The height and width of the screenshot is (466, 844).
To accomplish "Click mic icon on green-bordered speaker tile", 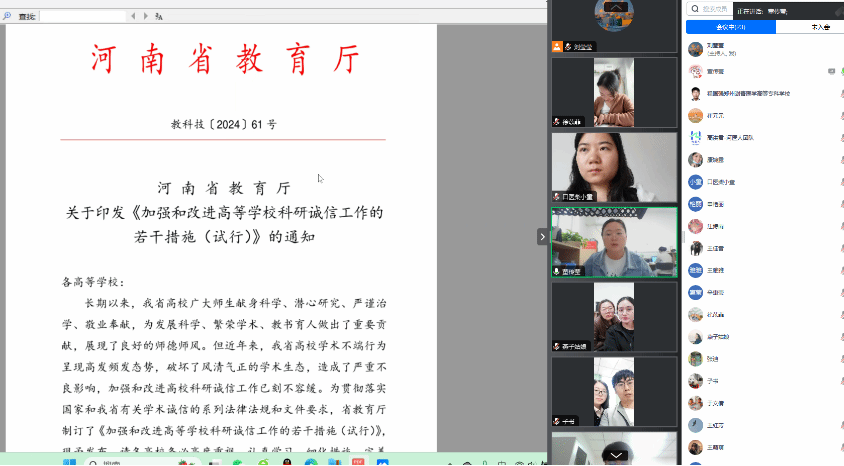I will click(557, 272).
